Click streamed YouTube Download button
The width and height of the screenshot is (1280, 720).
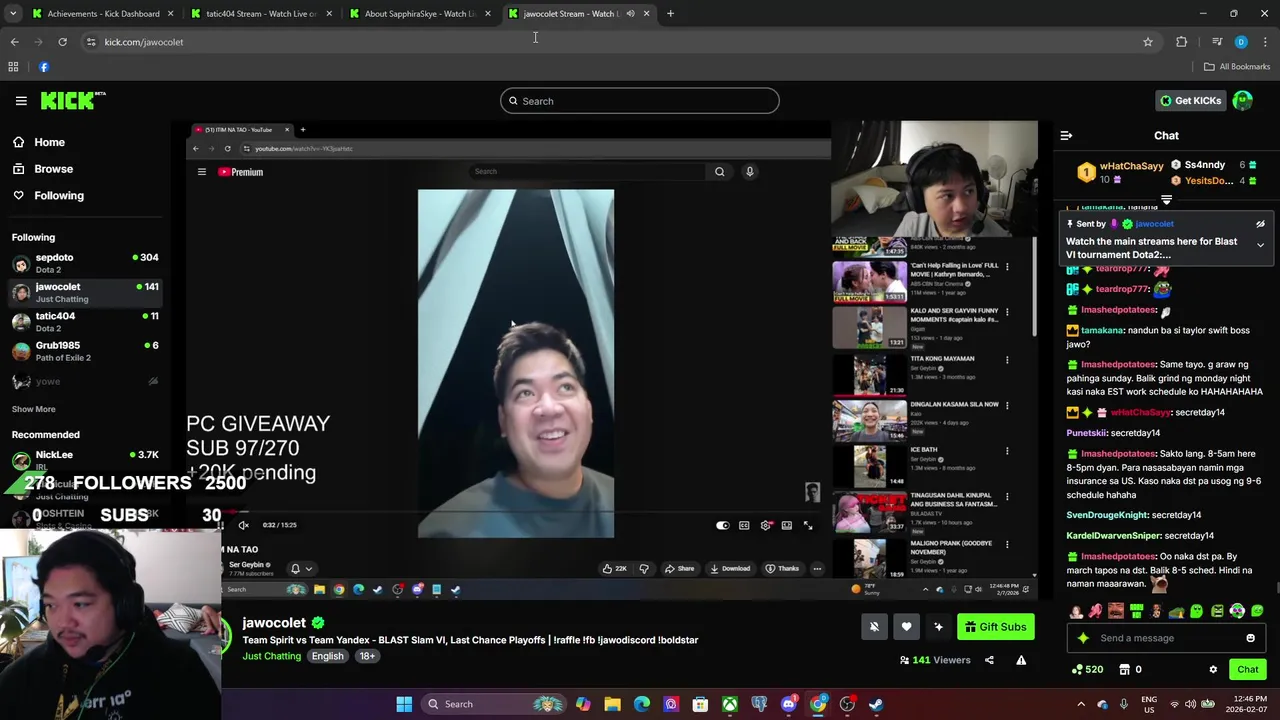click(x=729, y=569)
